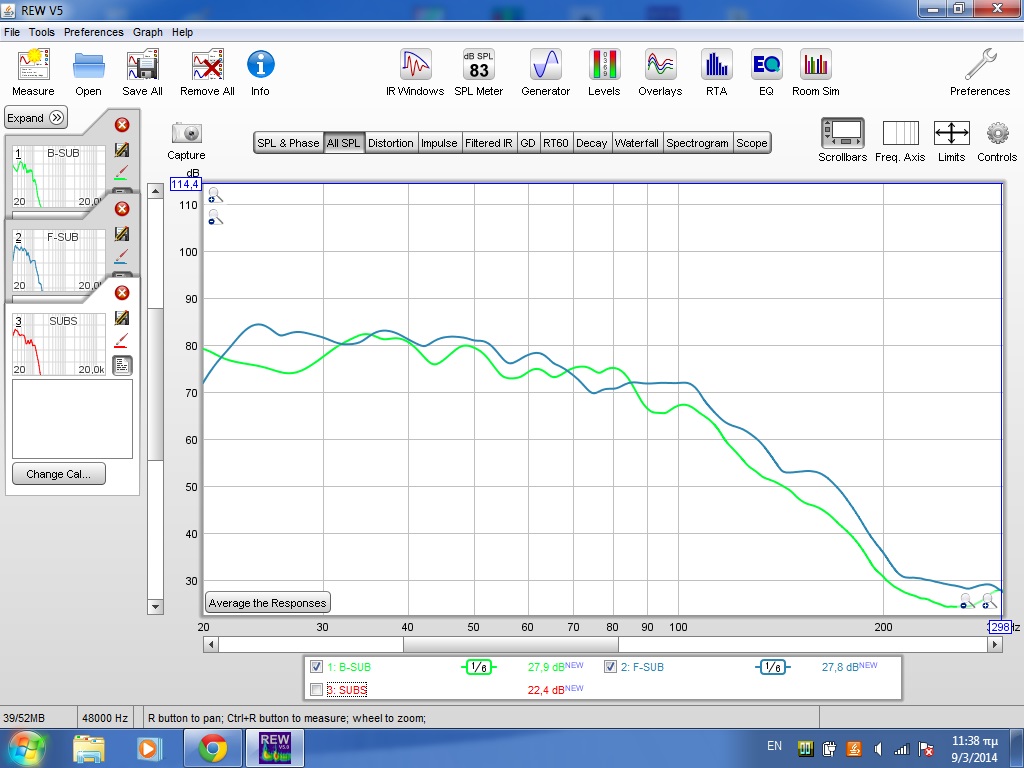Click the graph's horizontal scrollbar thumb
Image resolution: width=1024 pixels, height=768 pixels.
510,645
